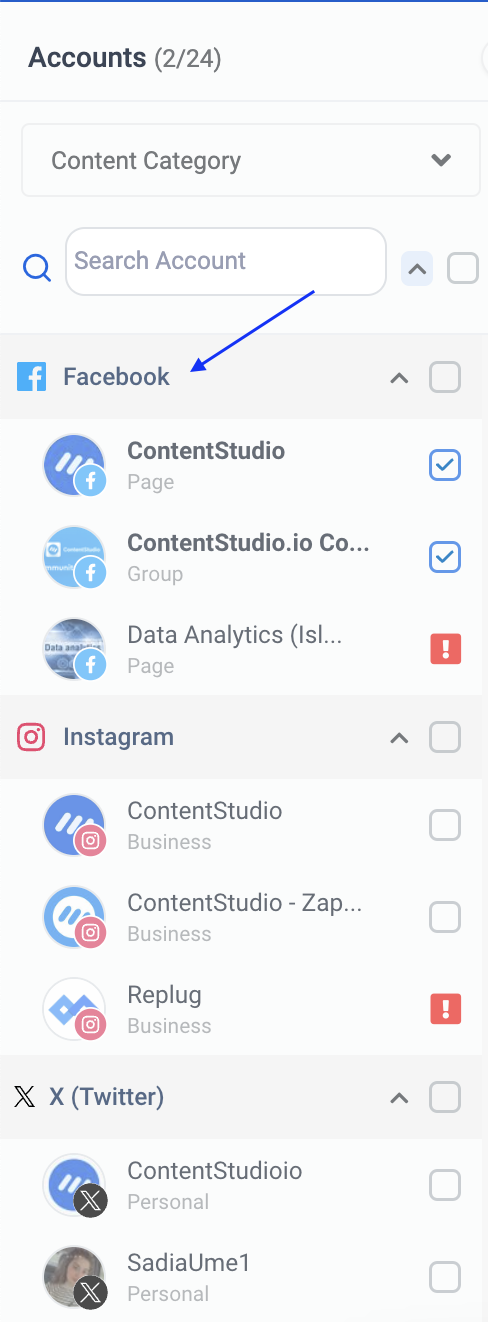Click the X (Twitter) logo icon
This screenshot has height=1322, width=488.
[x=24, y=1097]
